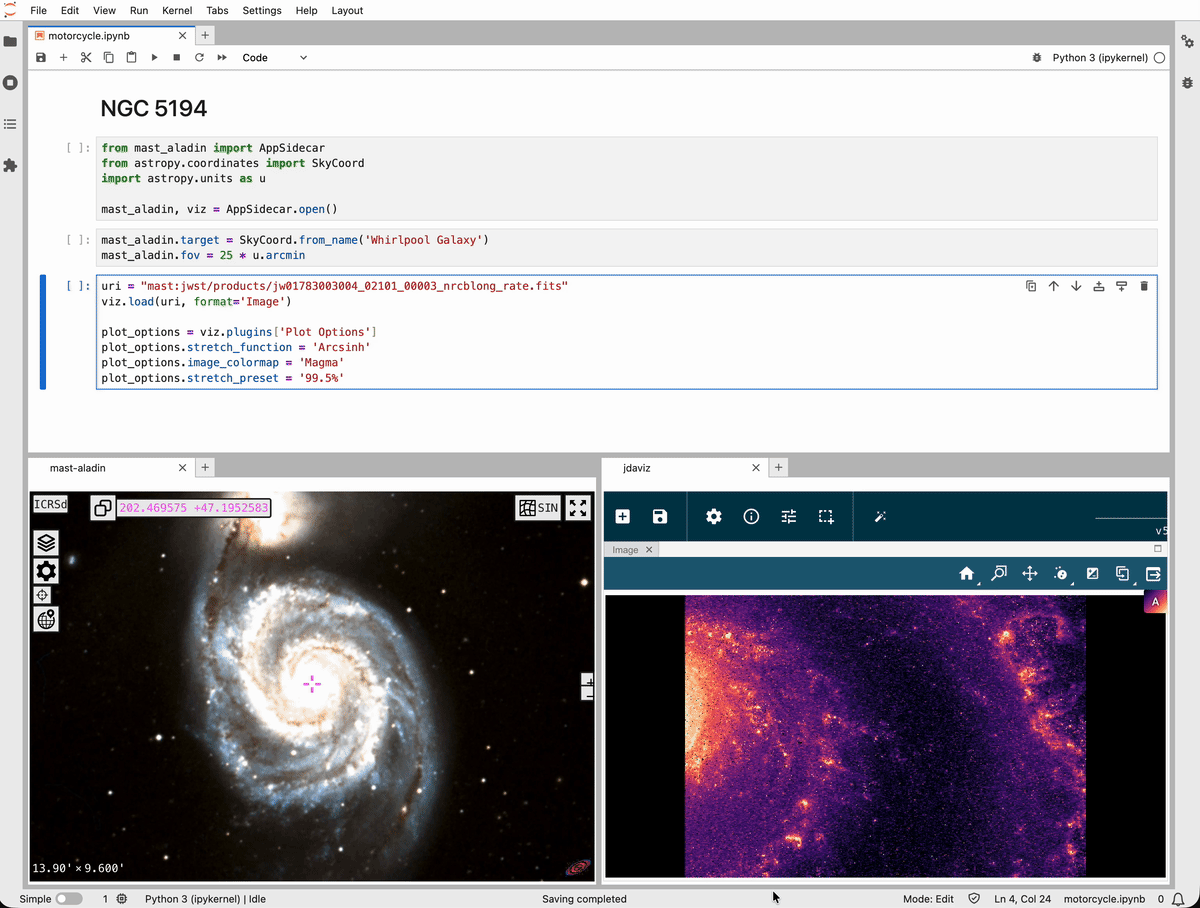Screen dimensions: 1200x908
Task: Open the Kernel menu
Action: pyautogui.click(x=178, y=10)
